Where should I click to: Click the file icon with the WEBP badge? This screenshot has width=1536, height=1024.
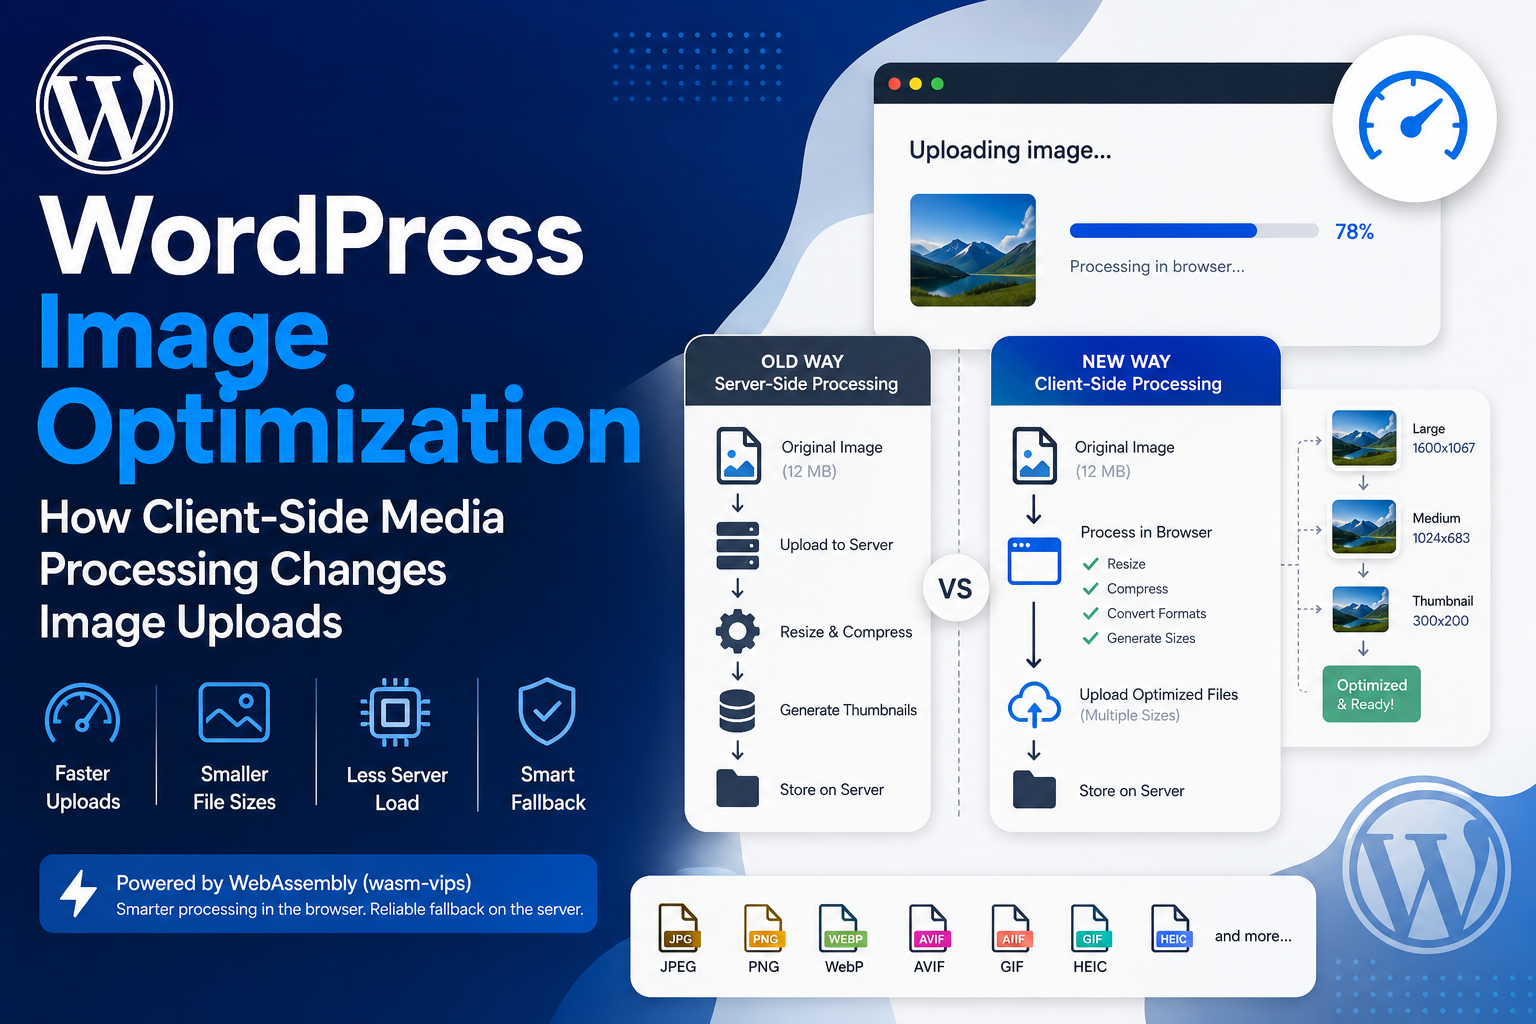(x=843, y=927)
